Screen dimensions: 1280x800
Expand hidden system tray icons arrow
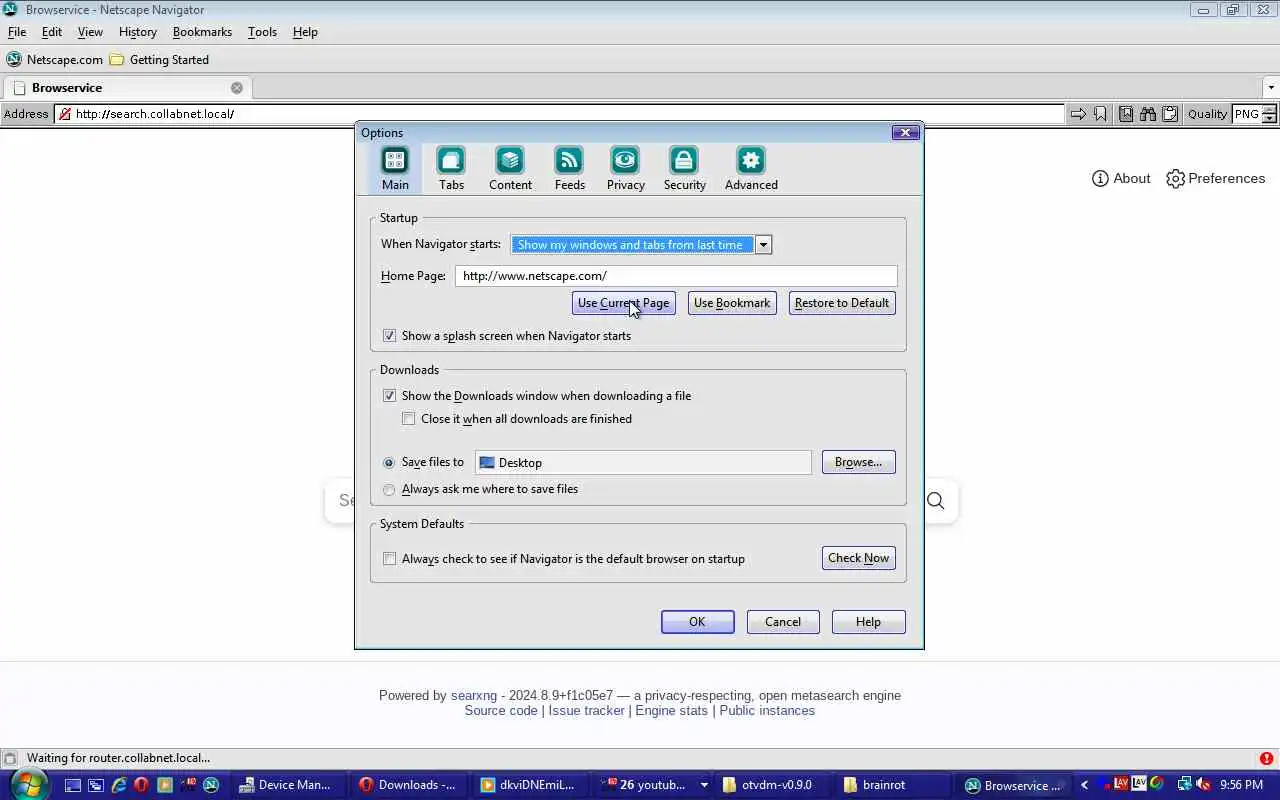coord(1084,786)
